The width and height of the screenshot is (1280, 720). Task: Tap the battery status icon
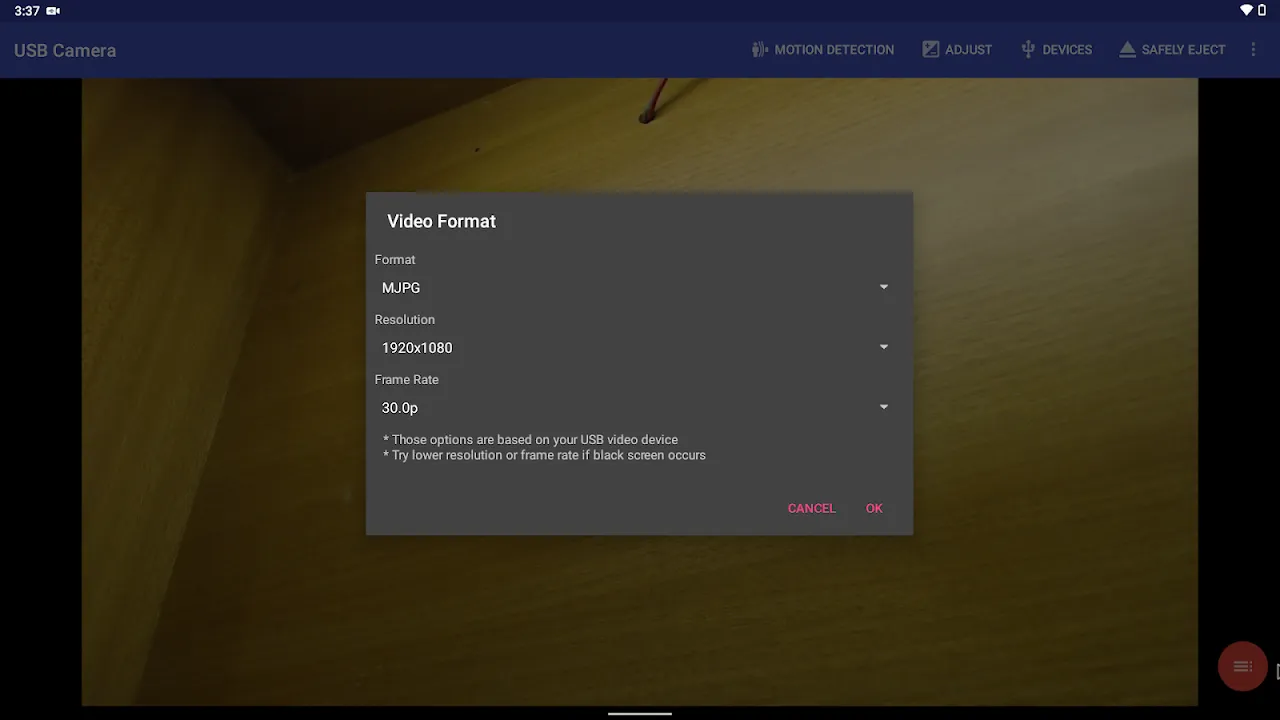[x=1262, y=10]
